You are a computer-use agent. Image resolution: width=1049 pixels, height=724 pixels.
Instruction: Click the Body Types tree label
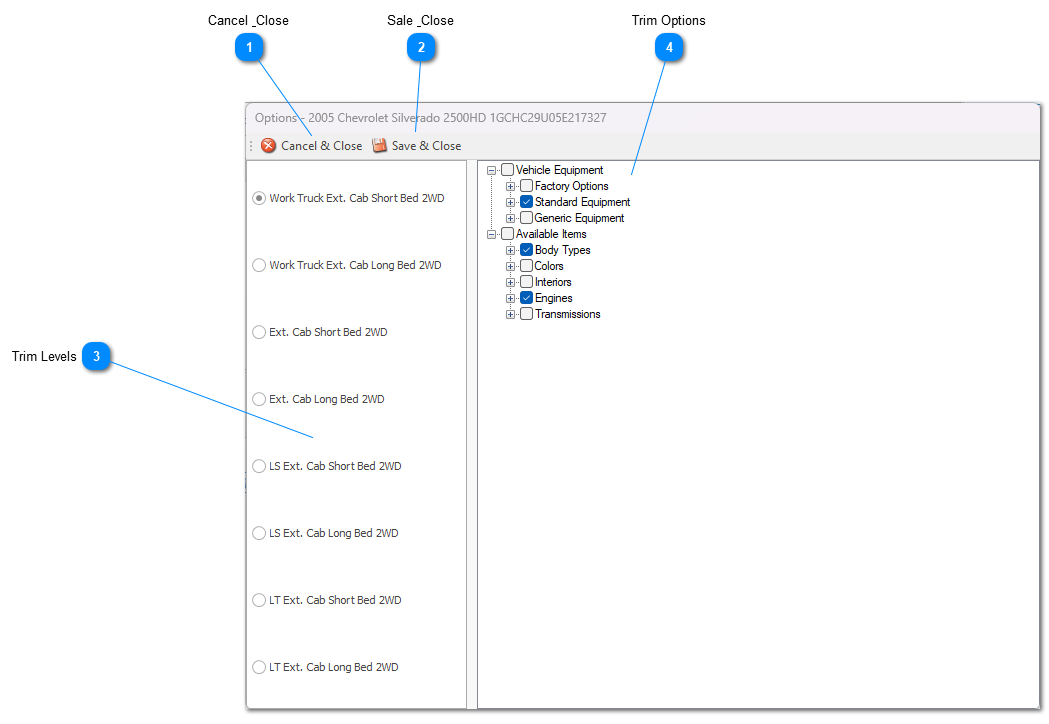(x=563, y=251)
